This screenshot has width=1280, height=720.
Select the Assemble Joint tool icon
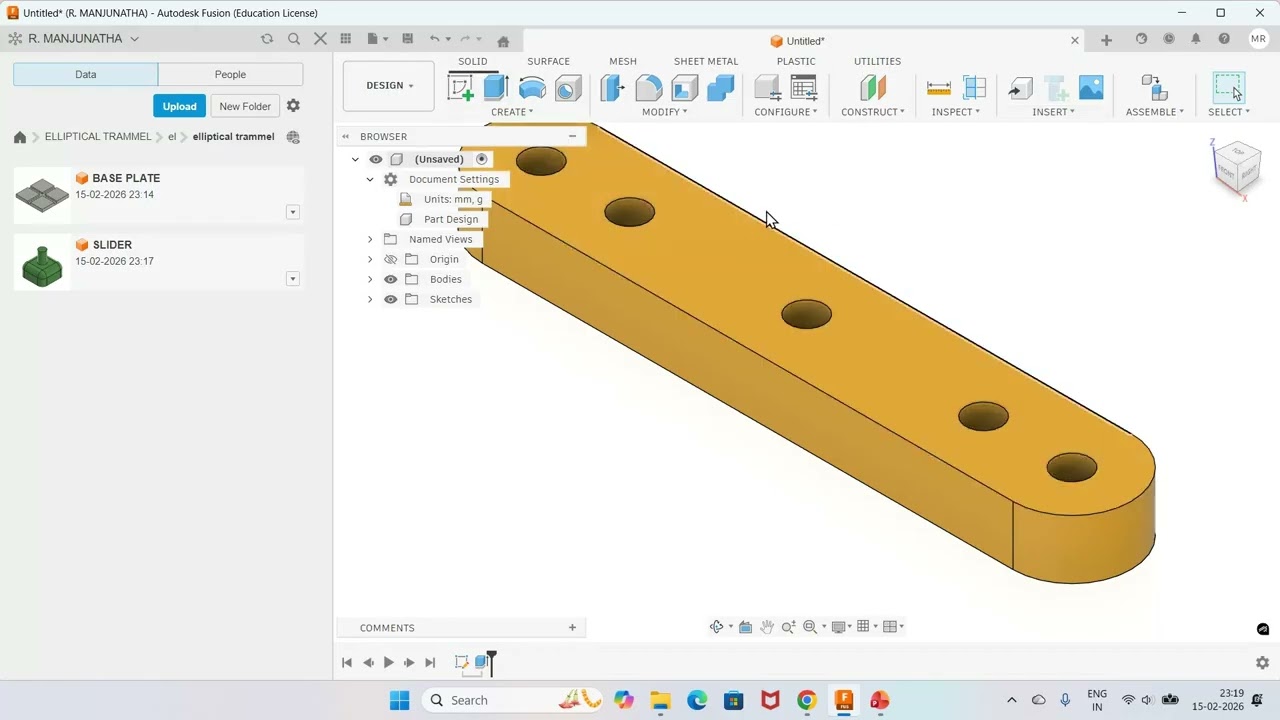click(x=1154, y=88)
